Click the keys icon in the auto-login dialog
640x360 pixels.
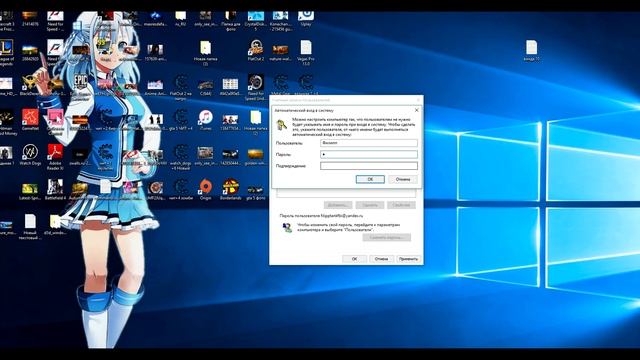(x=282, y=124)
